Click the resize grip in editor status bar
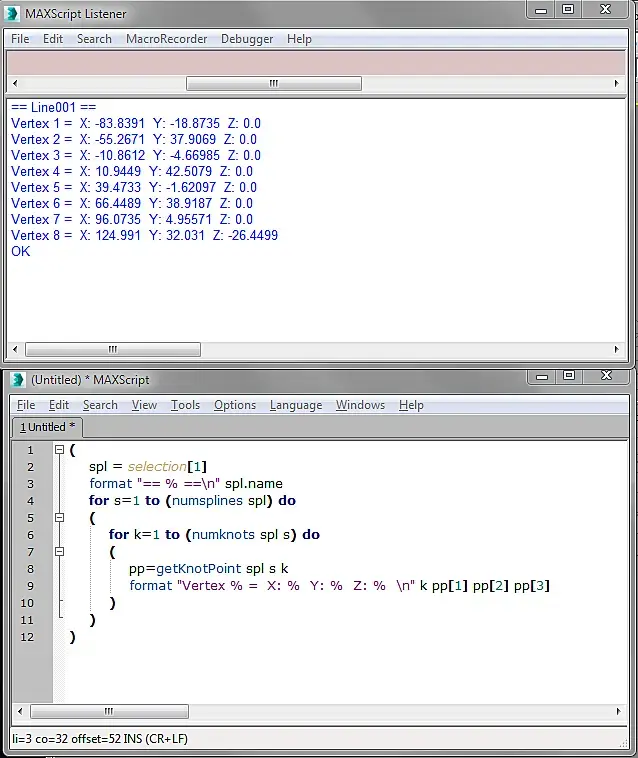 pyautogui.click(x=624, y=743)
